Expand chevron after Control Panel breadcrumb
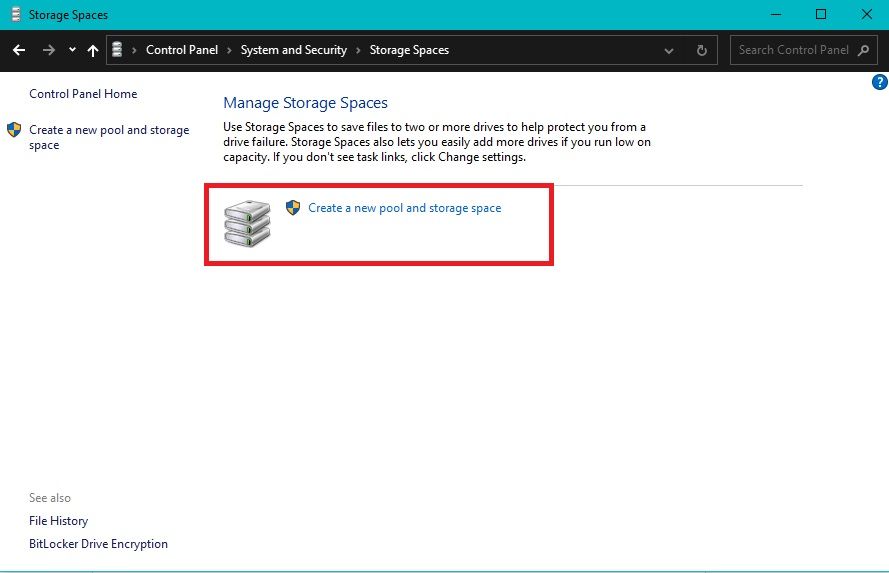 coord(229,50)
